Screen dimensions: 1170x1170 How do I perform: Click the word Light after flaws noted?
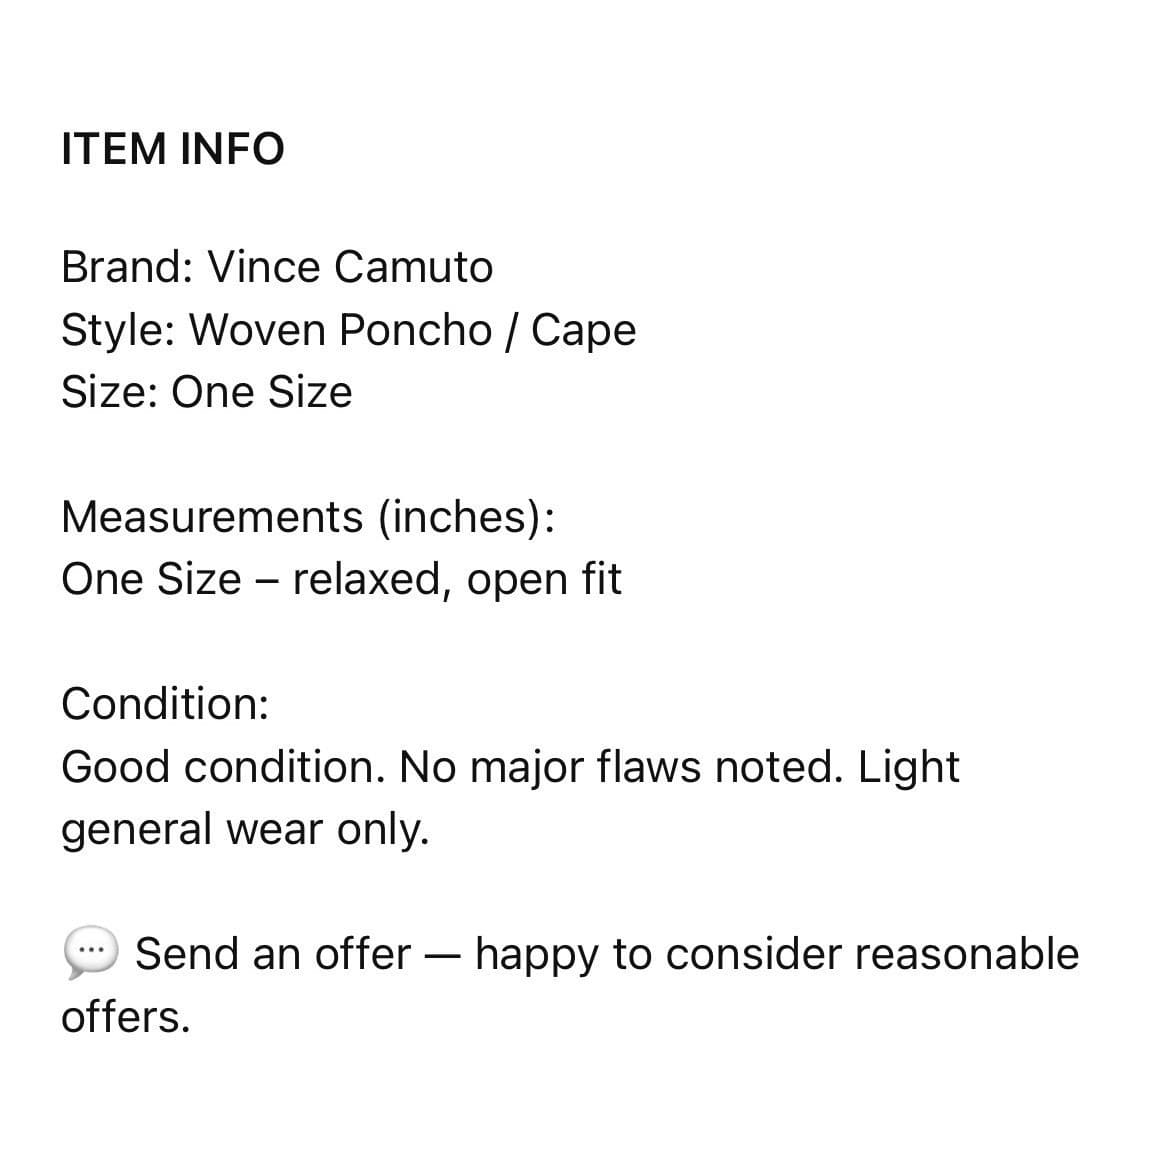[x=909, y=767]
